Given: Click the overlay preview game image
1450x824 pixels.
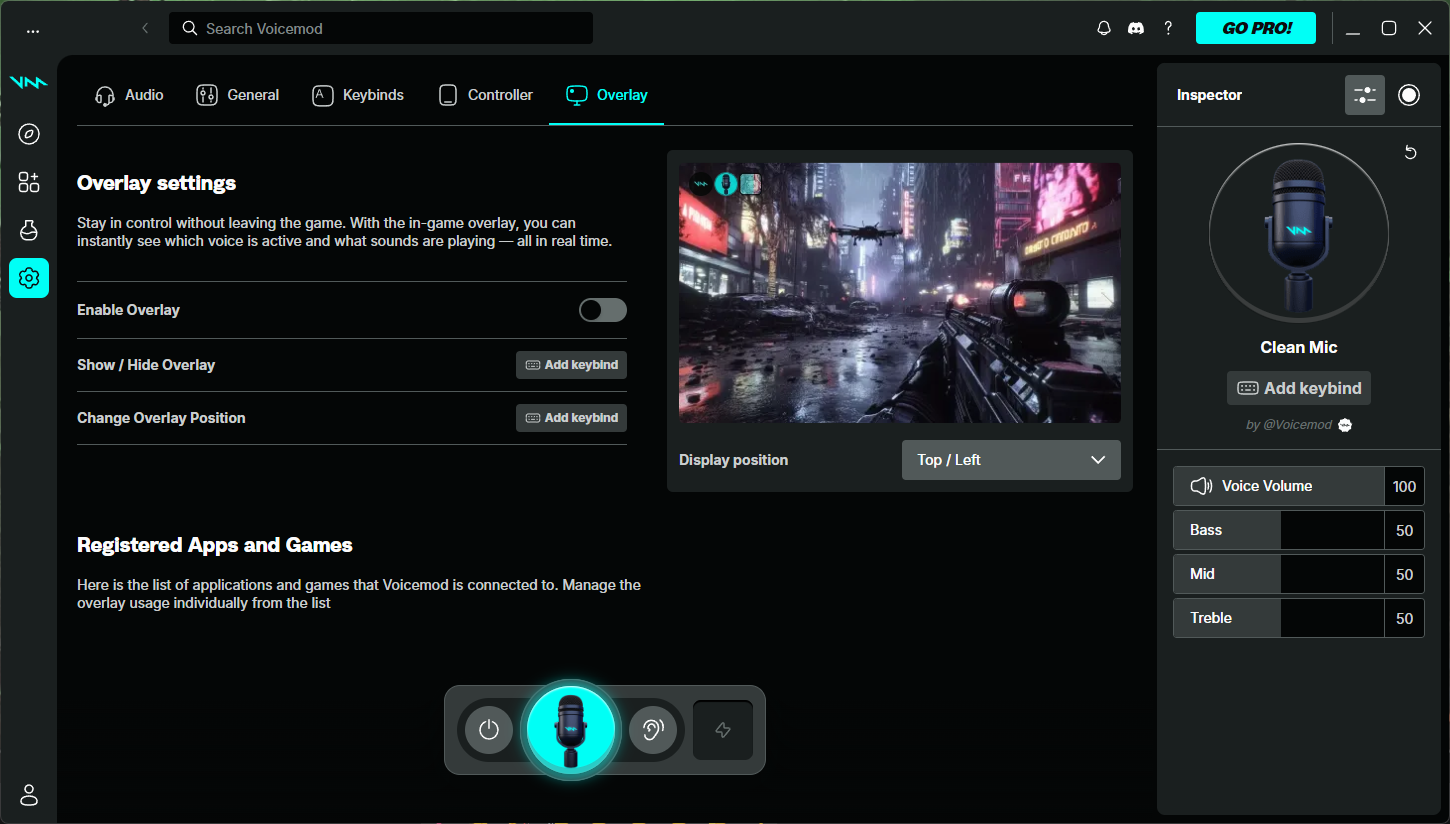Looking at the screenshot, I should point(900,293).
